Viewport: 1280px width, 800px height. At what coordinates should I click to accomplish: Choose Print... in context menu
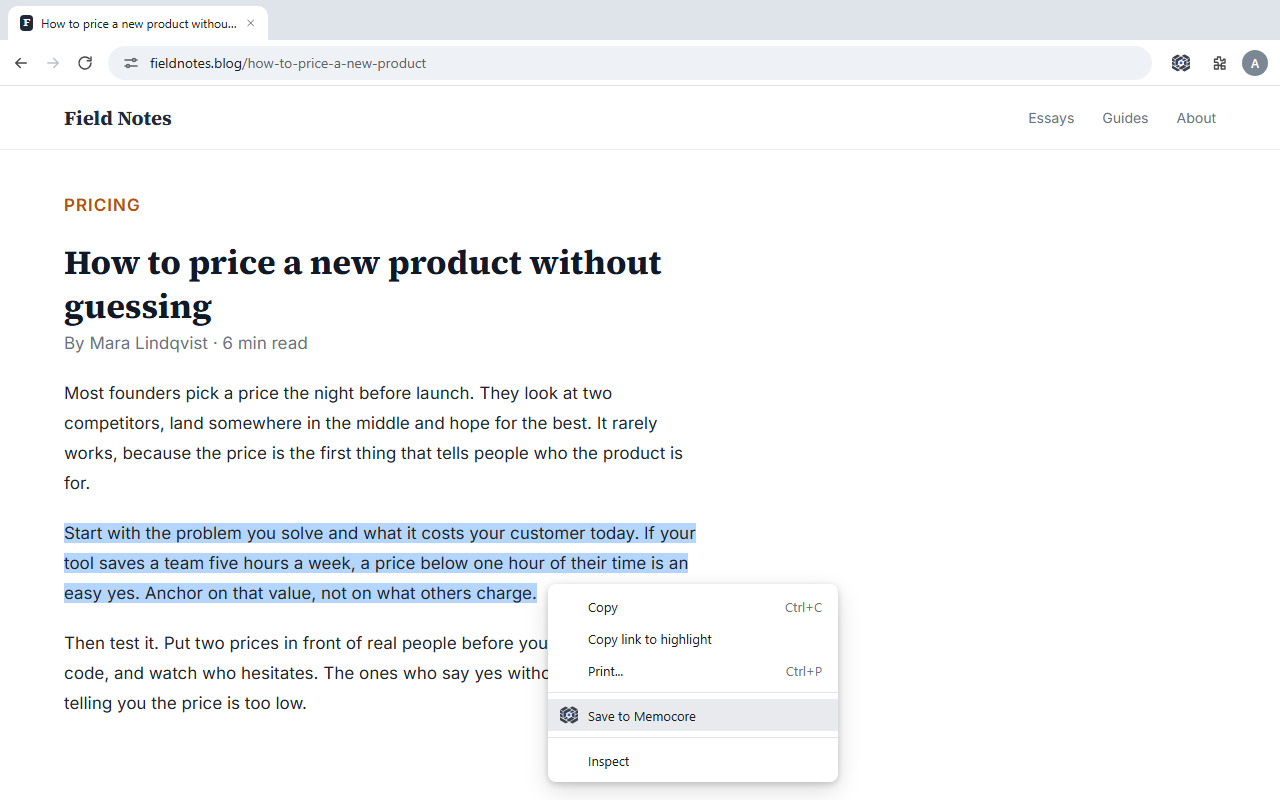(693, 671)
